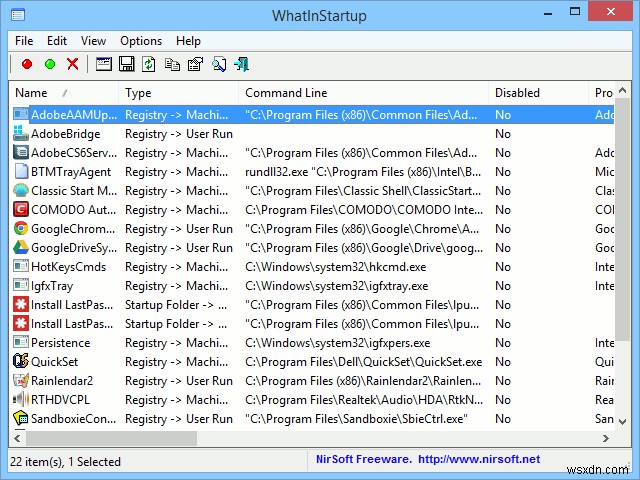The image size is (640, 480).
Task: Click the HotKeysCmds row icon
Action: pos(20,266)
